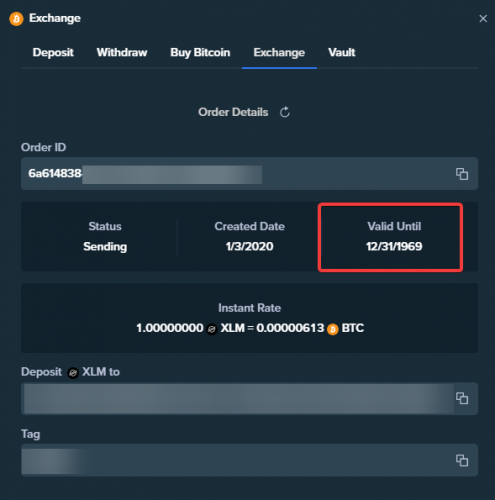Click the BTC coin icon in rate
This screenshot has width=495, height=500.
[332, 329]
